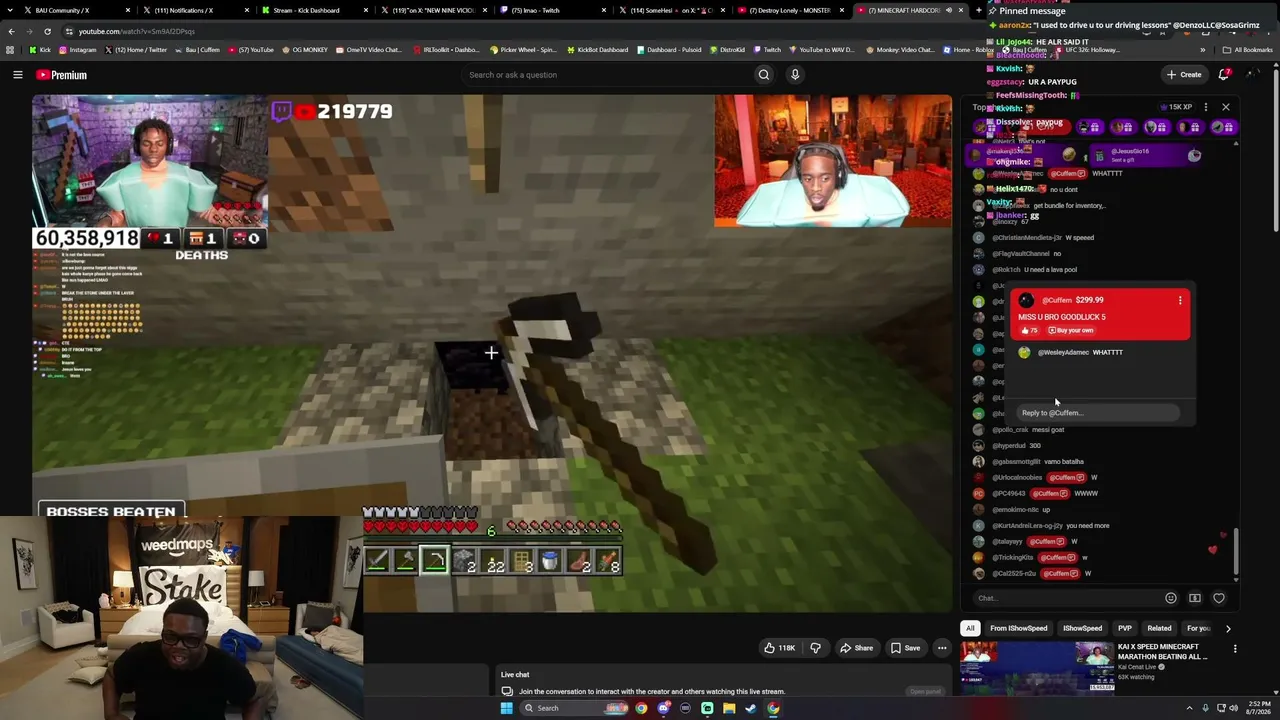This screenshot has height=720, width=1280.
Task: Start voice search with the microphone
Action: 795,75
